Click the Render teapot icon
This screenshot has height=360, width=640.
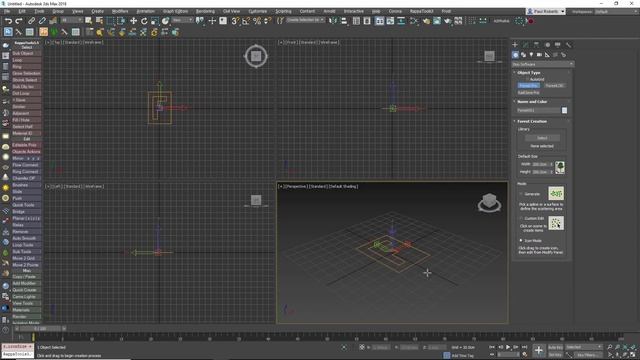(448, 20)
